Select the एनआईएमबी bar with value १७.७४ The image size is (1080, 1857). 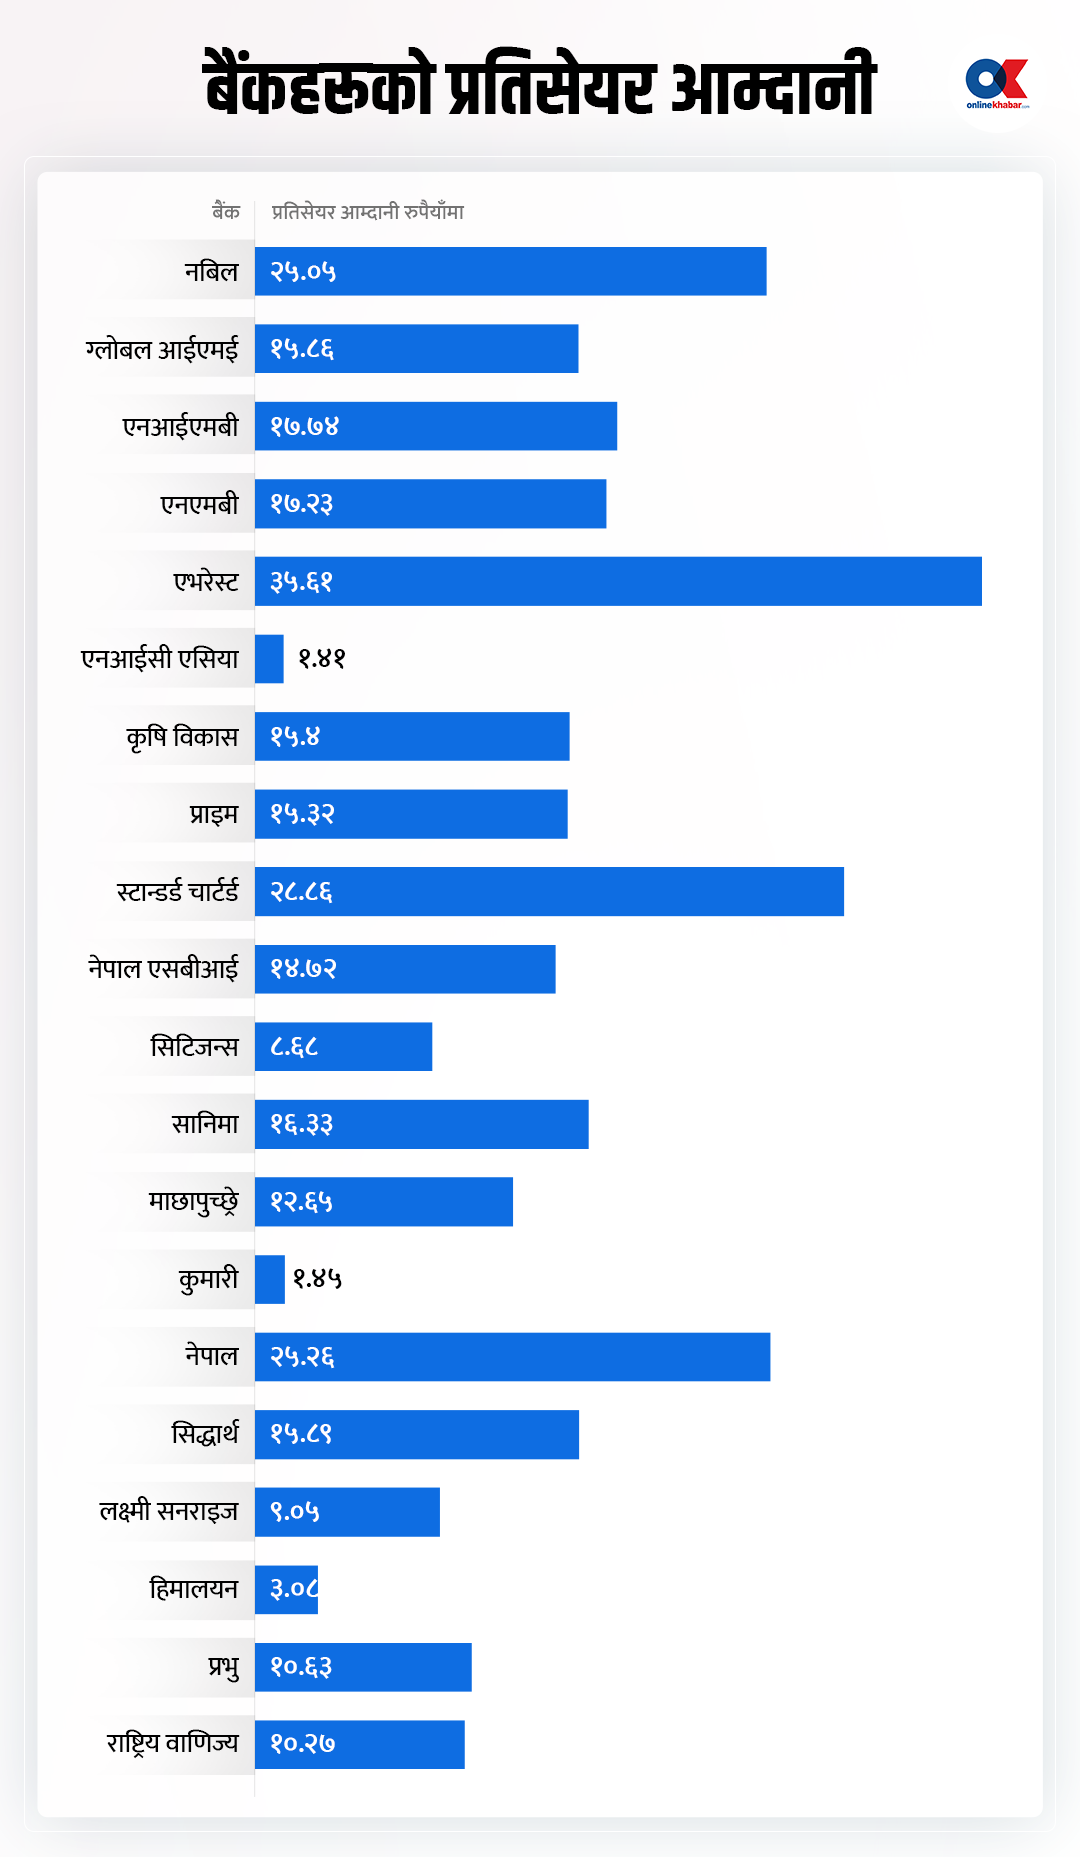tap(436, 426)
